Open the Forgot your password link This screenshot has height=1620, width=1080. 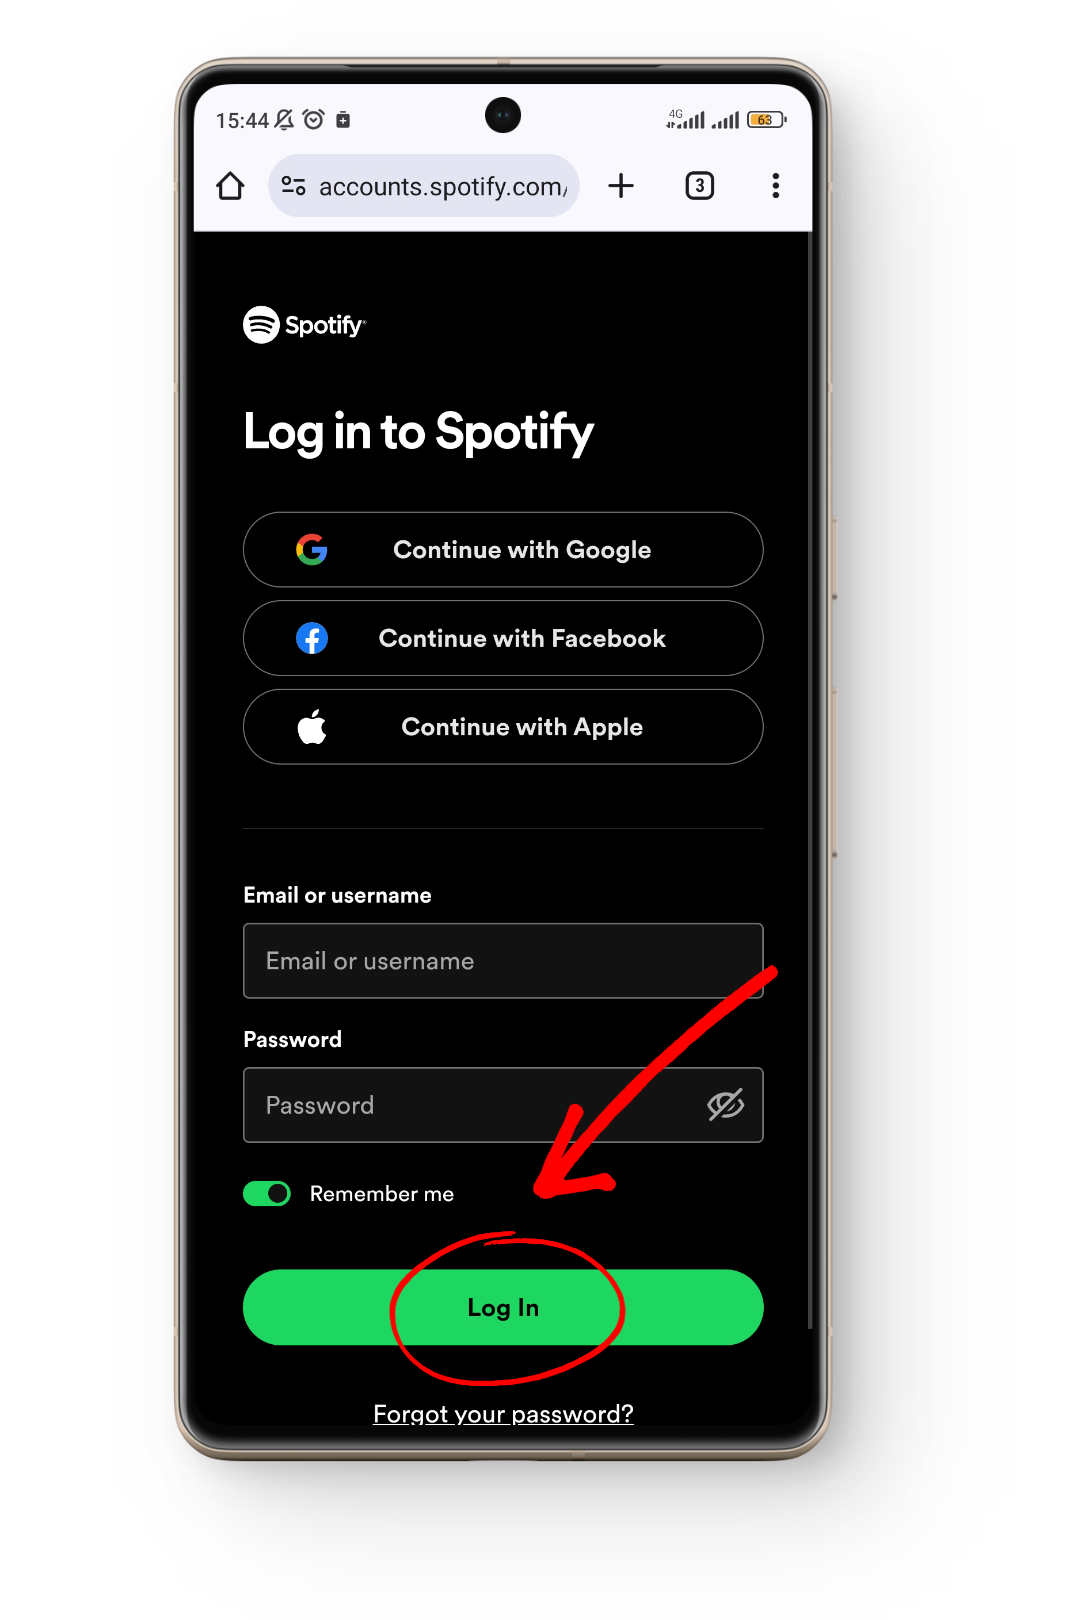[x=503, y=1414]
